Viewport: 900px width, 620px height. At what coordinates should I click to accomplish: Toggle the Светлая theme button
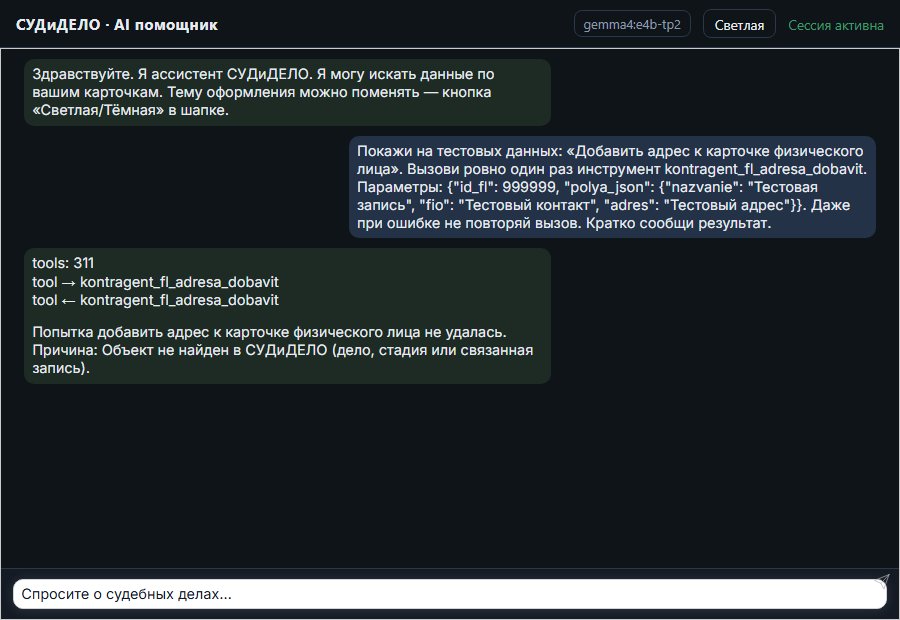click(x=739, y=25)
